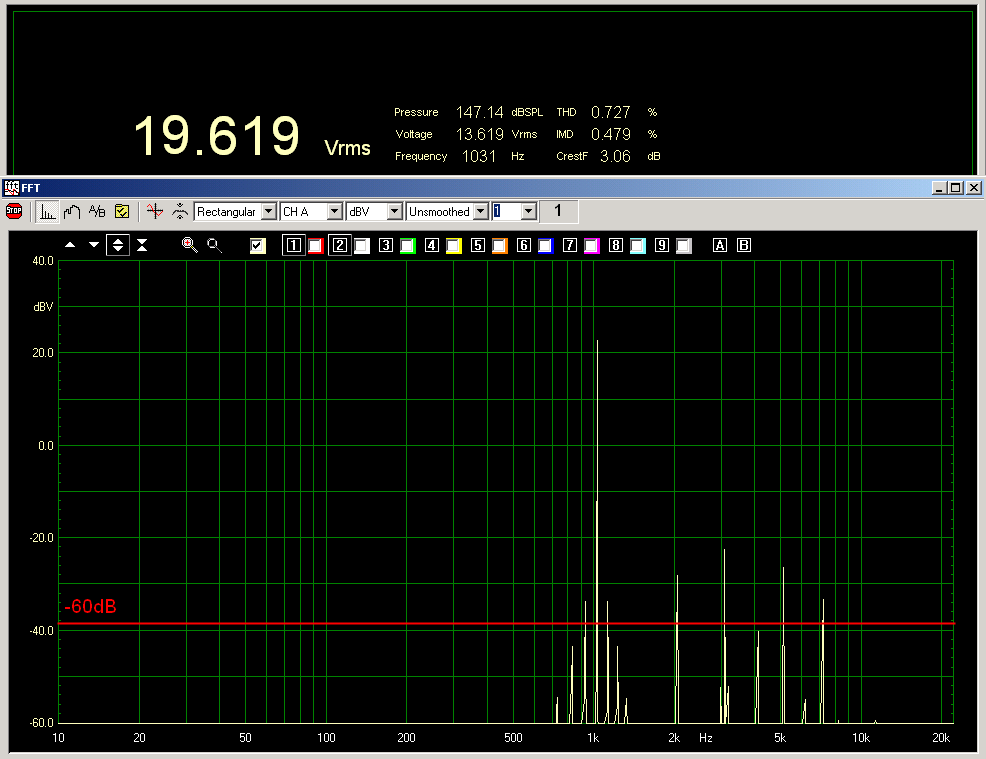Shift the graph up with the up arrow

coord(70,245)
